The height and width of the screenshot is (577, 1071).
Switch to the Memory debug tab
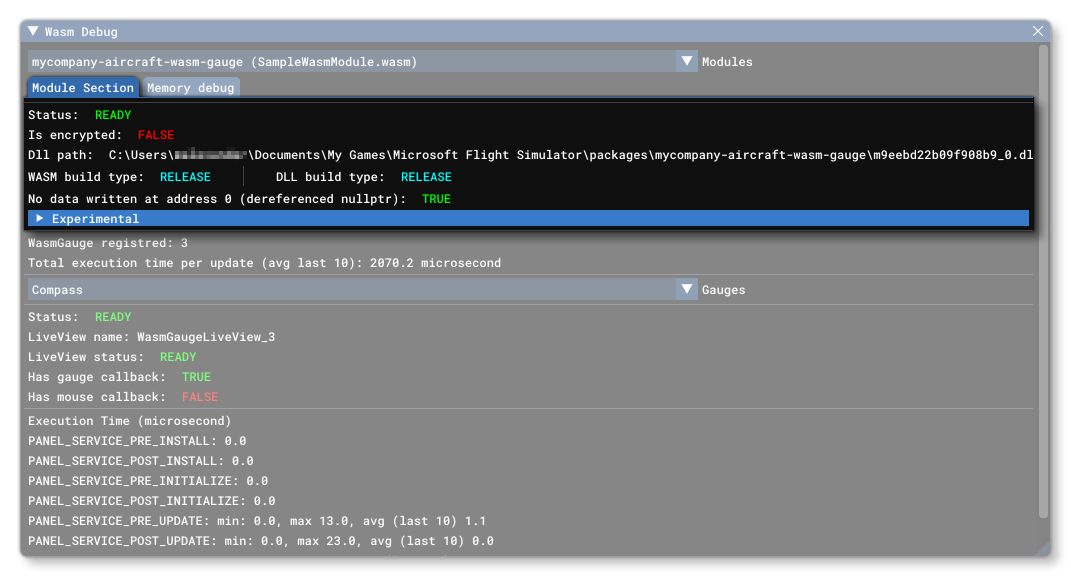pos(191,87)
